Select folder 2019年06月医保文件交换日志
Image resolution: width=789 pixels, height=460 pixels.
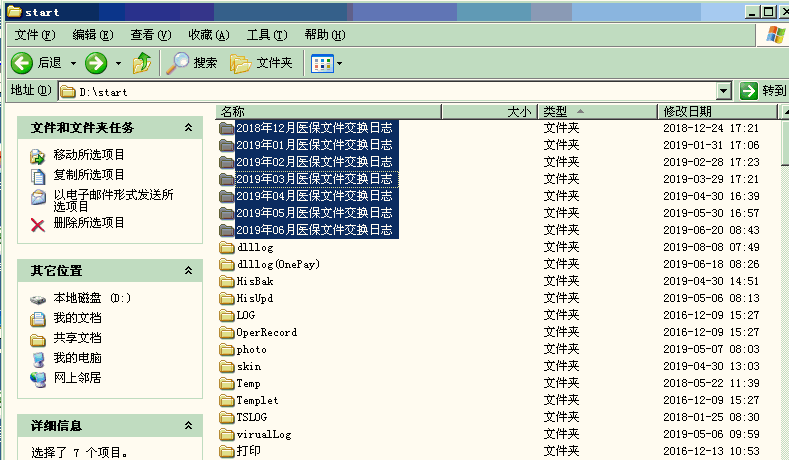314,230
